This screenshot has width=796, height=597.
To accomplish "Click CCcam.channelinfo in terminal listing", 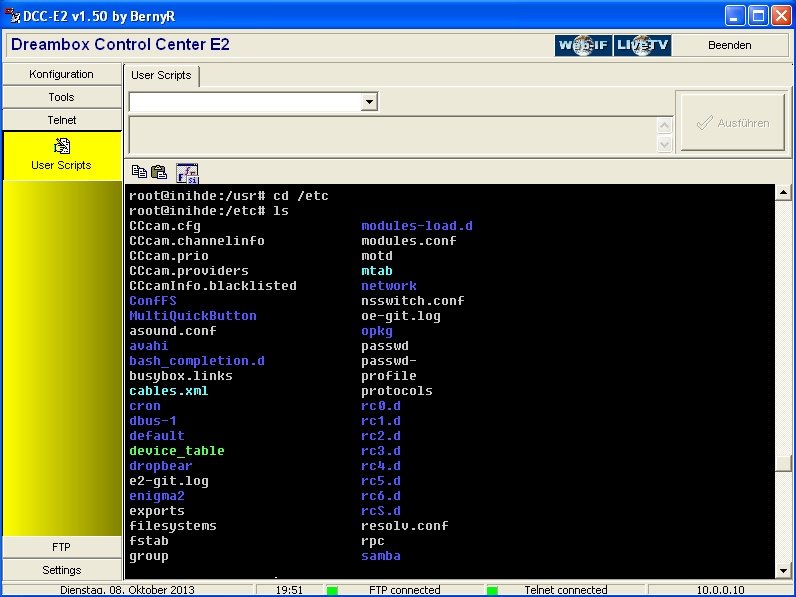I will 197,241.
